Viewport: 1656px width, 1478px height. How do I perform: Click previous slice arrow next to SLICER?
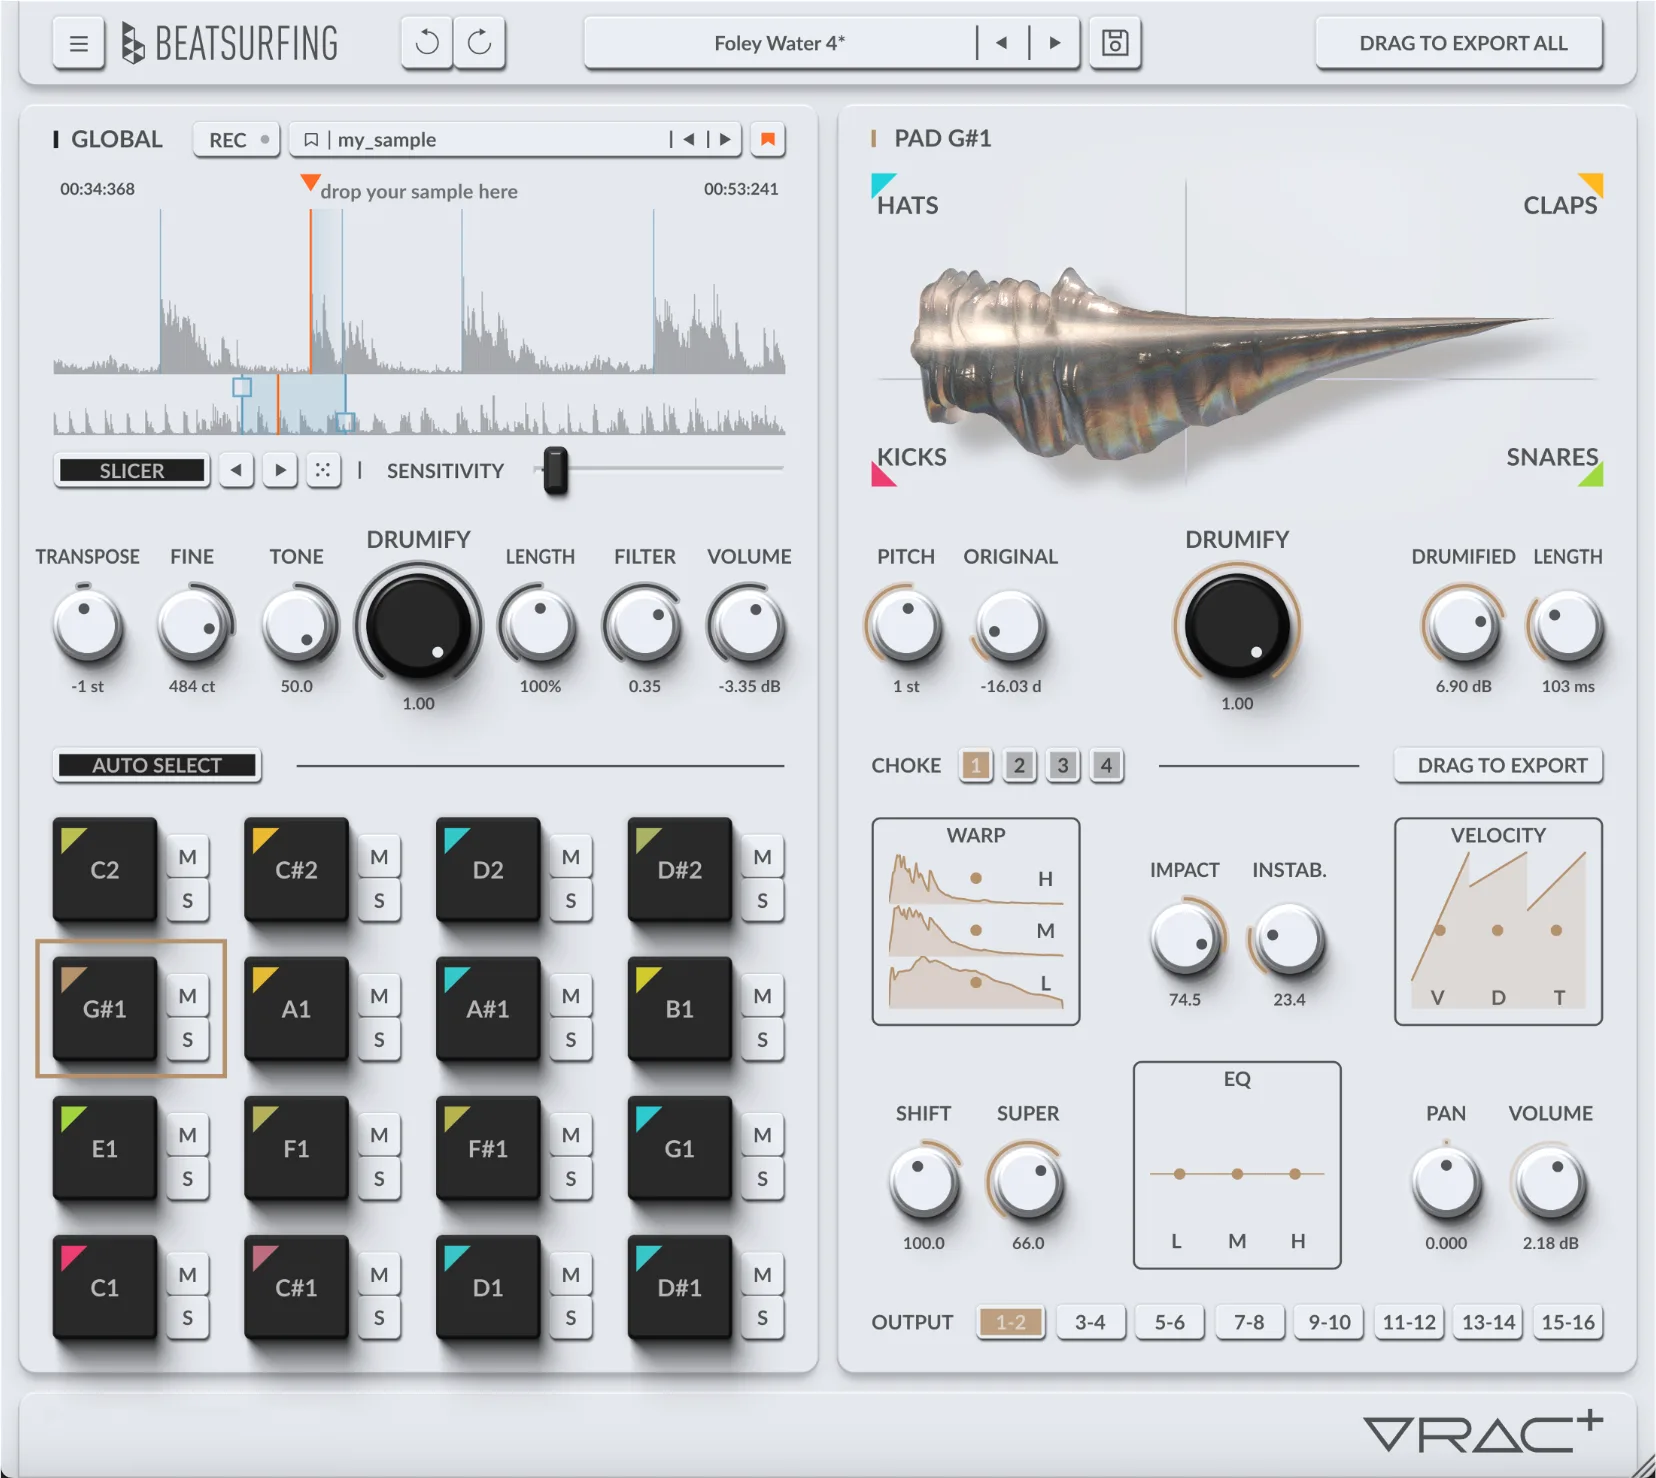(x=237, y=470)
